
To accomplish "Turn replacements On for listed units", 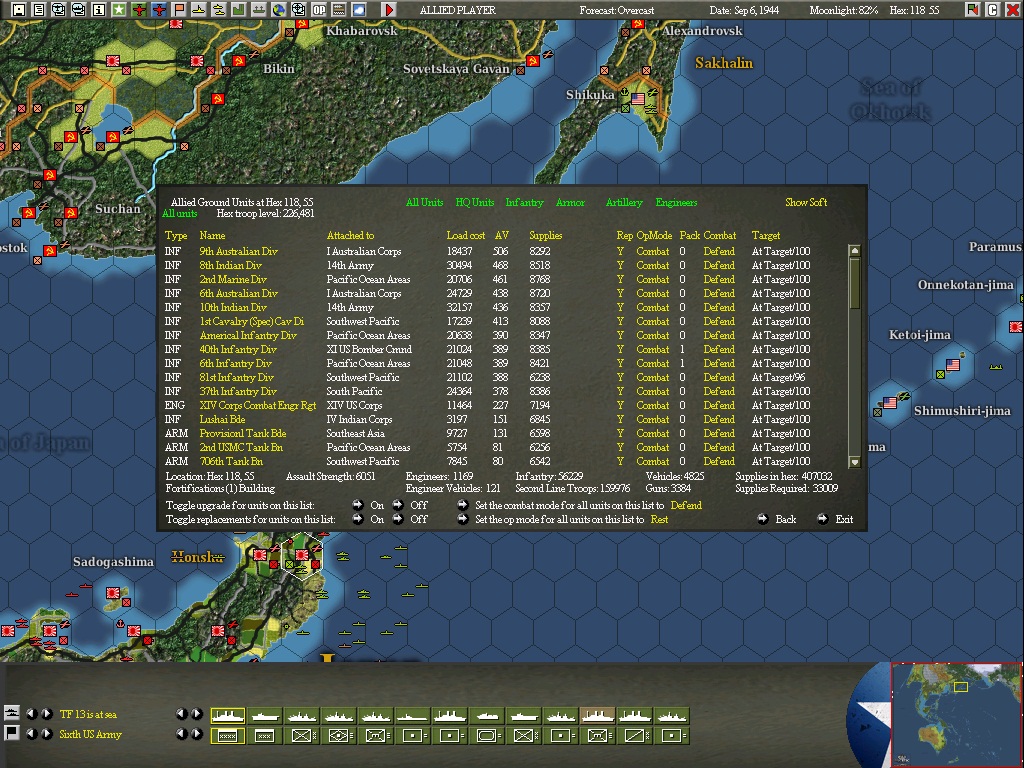I will (x=358, y=519).
